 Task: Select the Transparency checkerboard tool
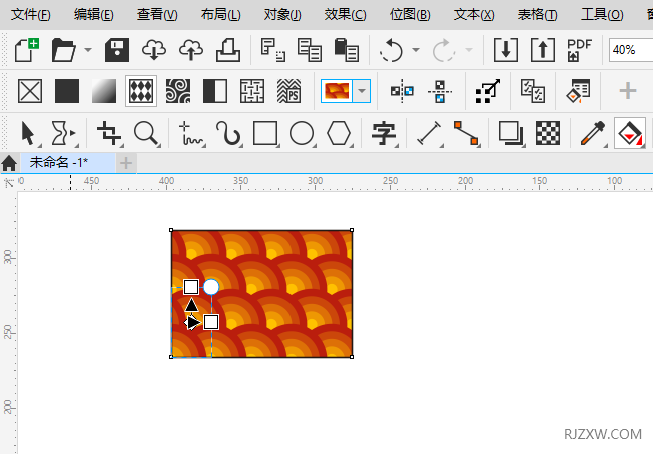(x=548, y=133)
